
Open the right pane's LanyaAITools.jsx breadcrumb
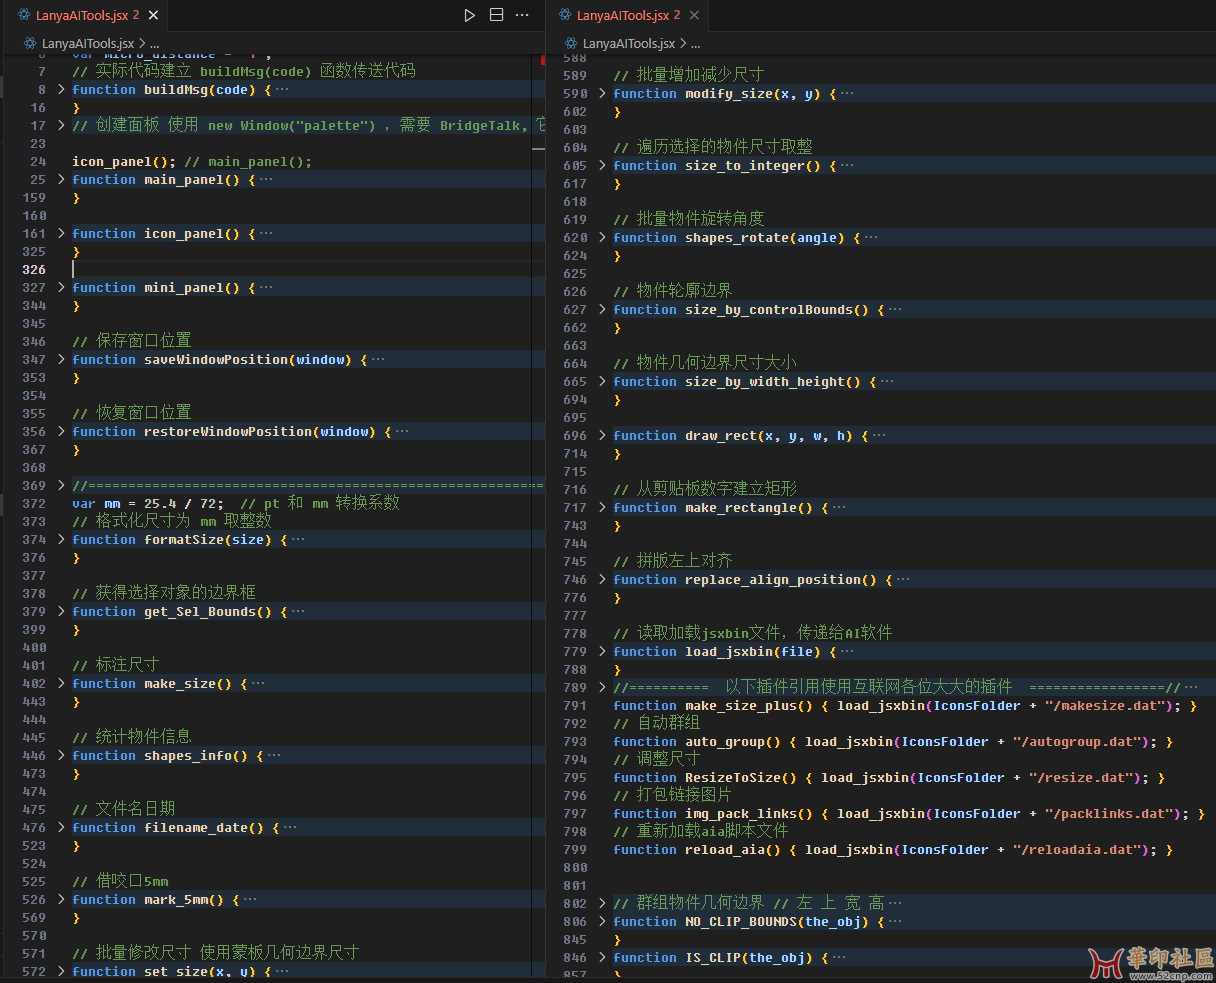628,44
